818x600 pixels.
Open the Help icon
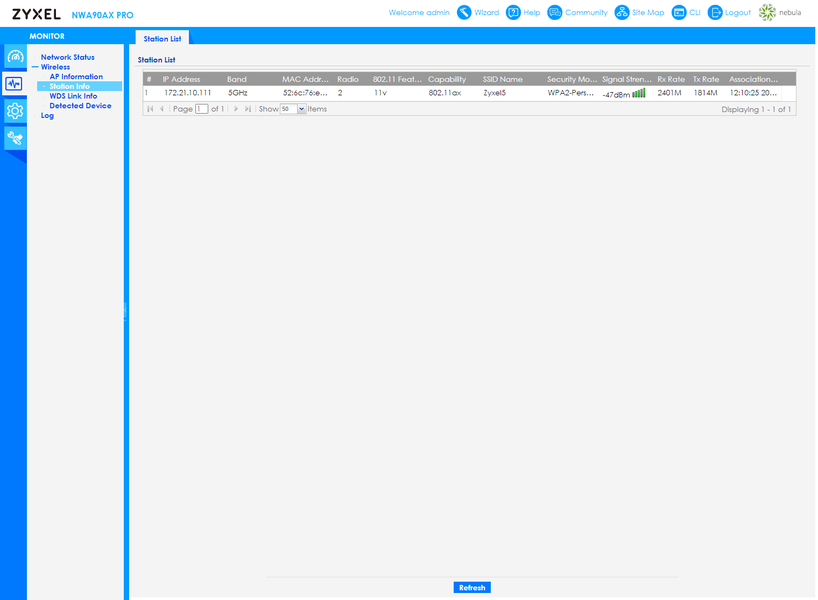[513, 13]
